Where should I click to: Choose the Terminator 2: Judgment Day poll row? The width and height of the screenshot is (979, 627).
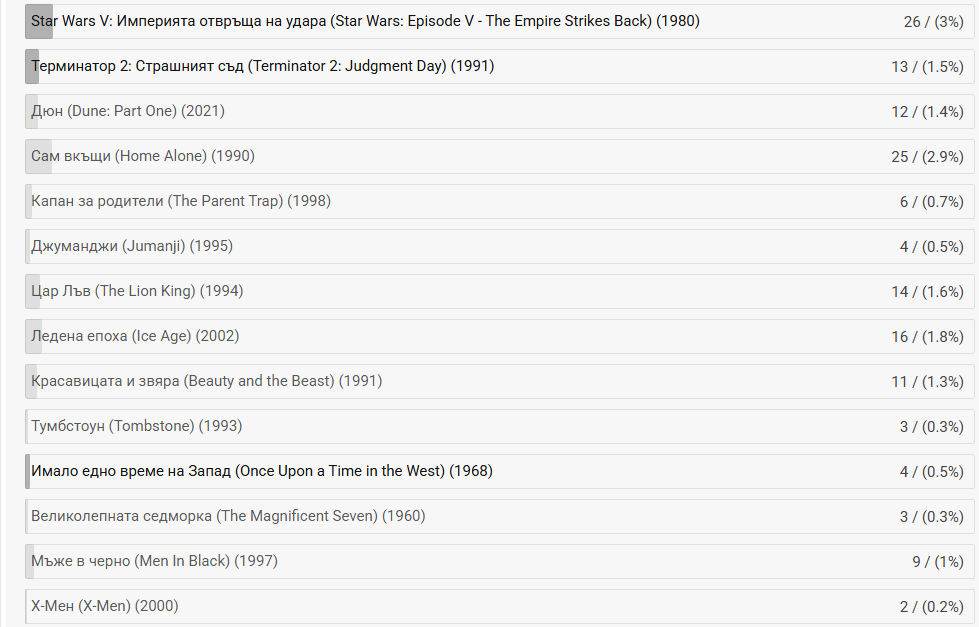point(499,66)
